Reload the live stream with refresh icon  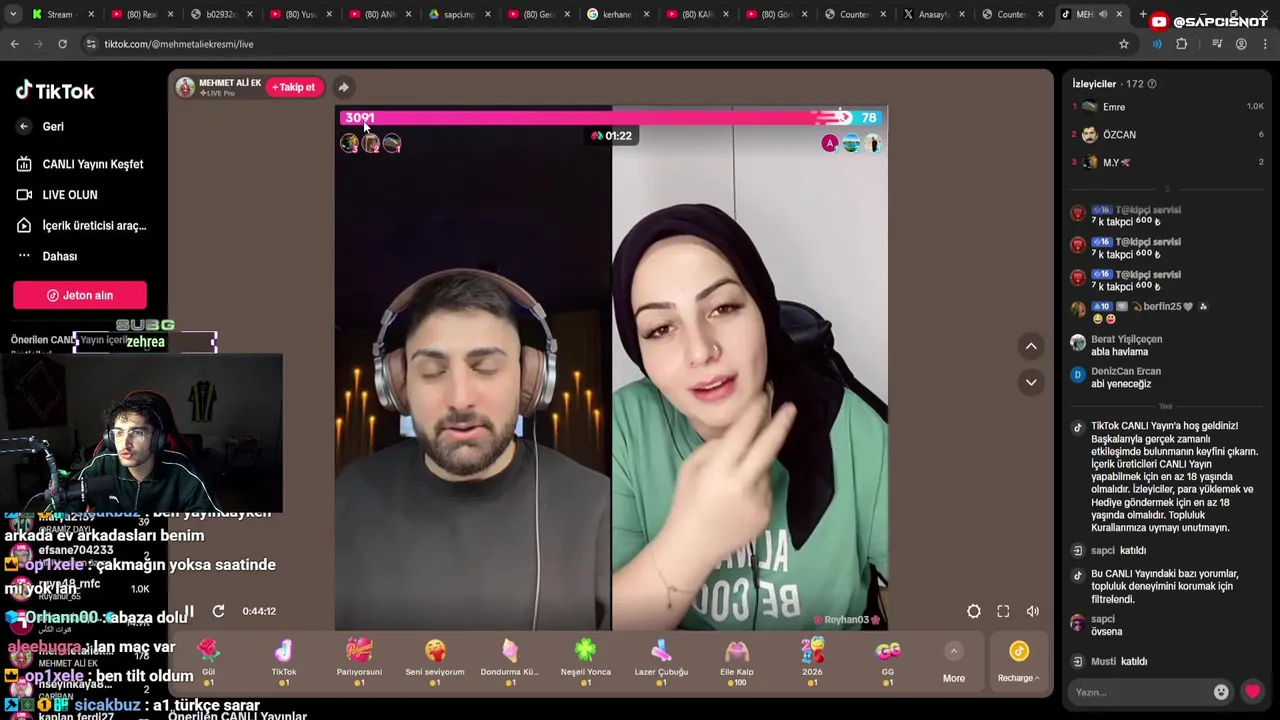pyautogui.click(x=218, y=611)
